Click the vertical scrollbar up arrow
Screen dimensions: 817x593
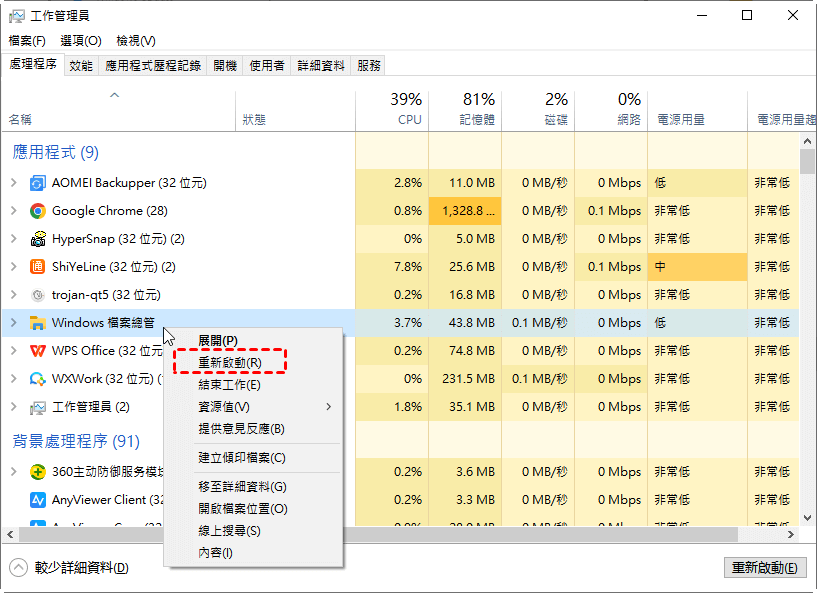coord(808,141)
